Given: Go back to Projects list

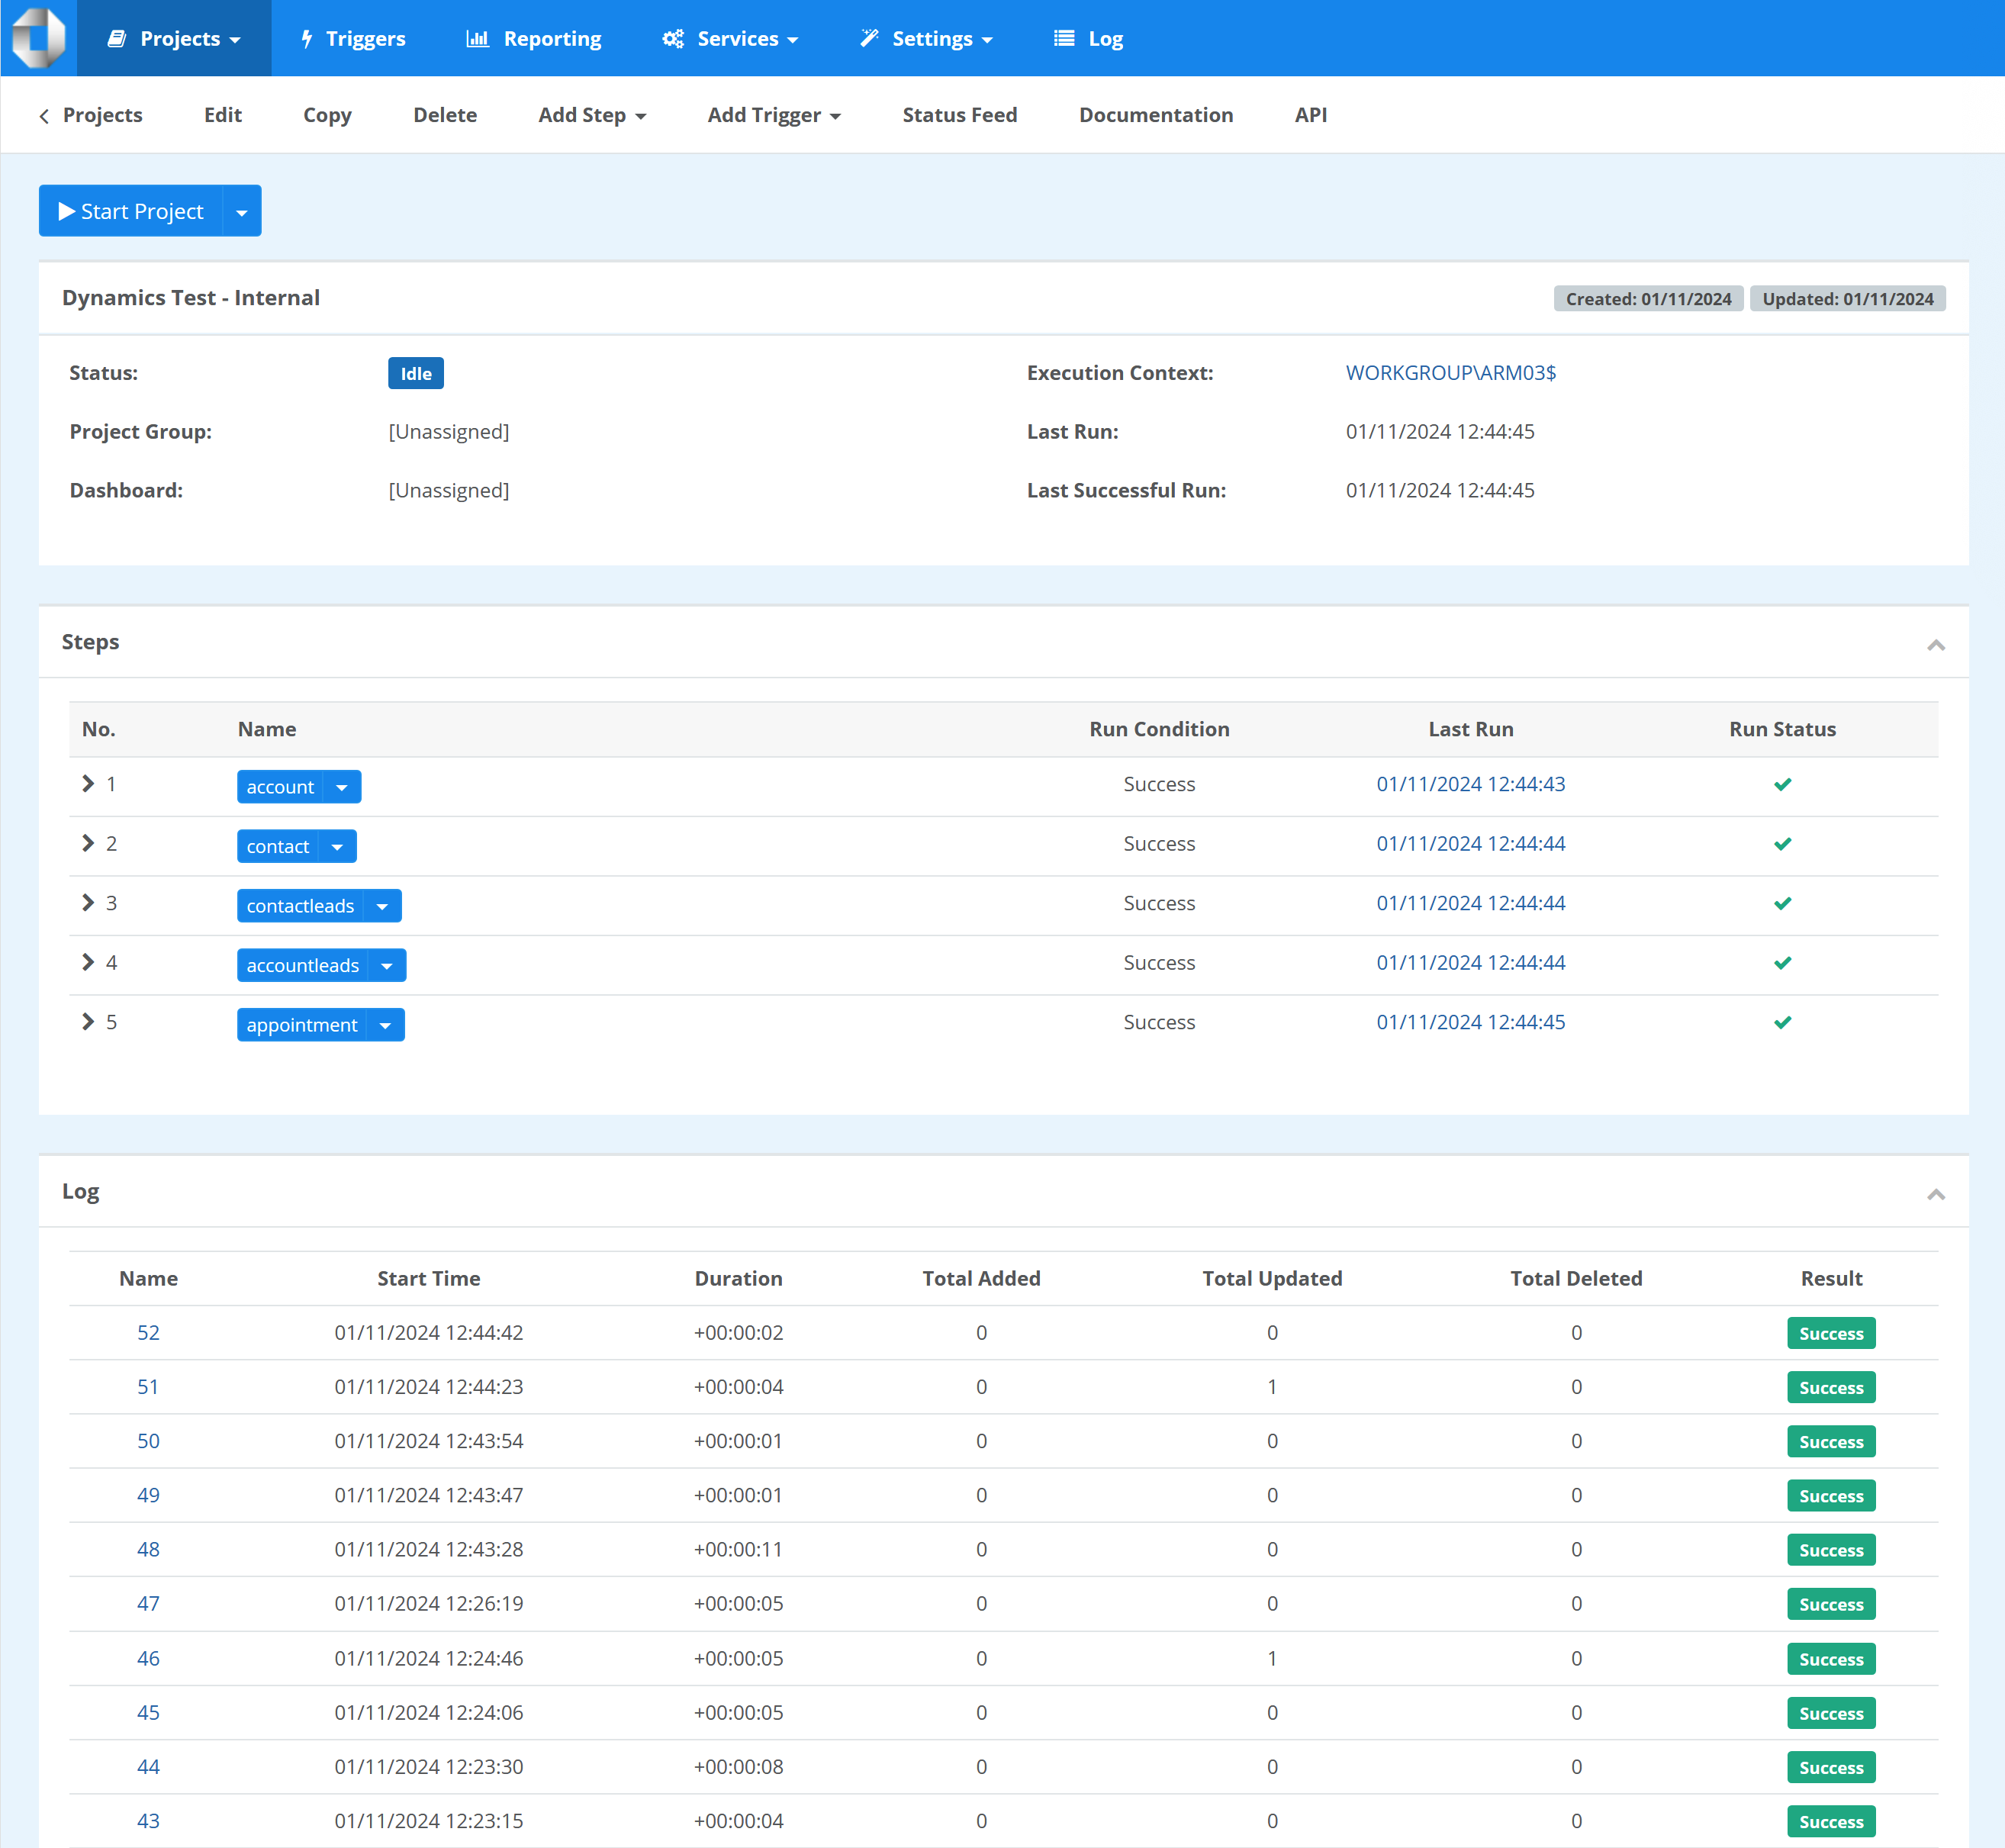Looking at the screenshot, I should pos(91,115).
